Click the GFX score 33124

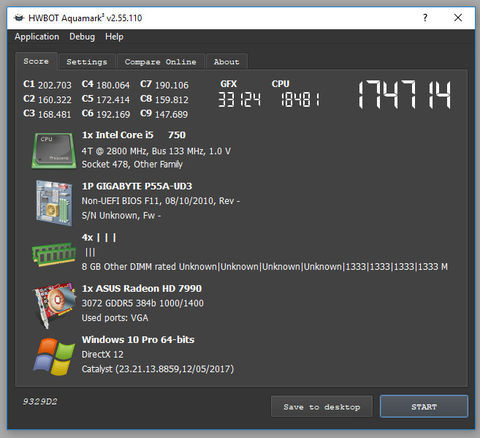tap(239, 100)
